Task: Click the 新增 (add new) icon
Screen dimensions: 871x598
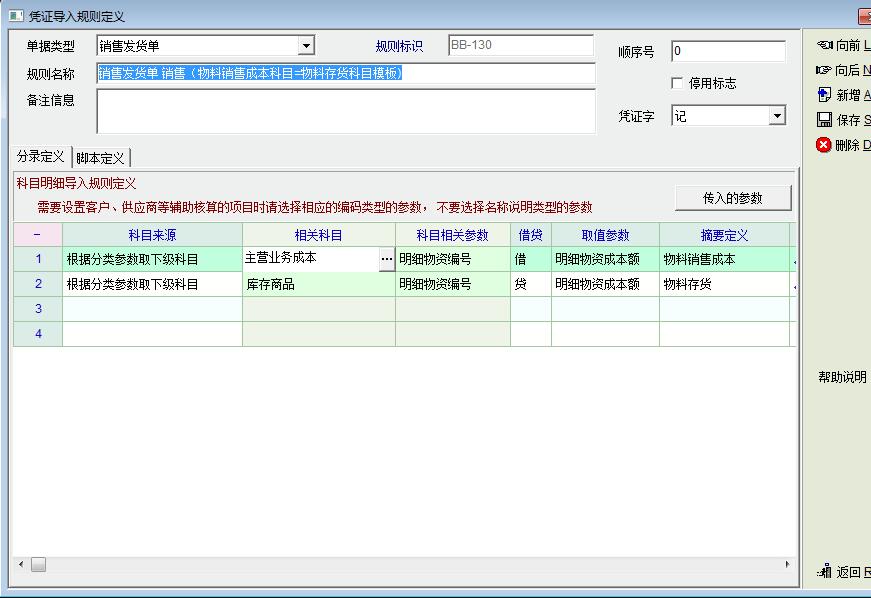Action: (x=824, y=95)
